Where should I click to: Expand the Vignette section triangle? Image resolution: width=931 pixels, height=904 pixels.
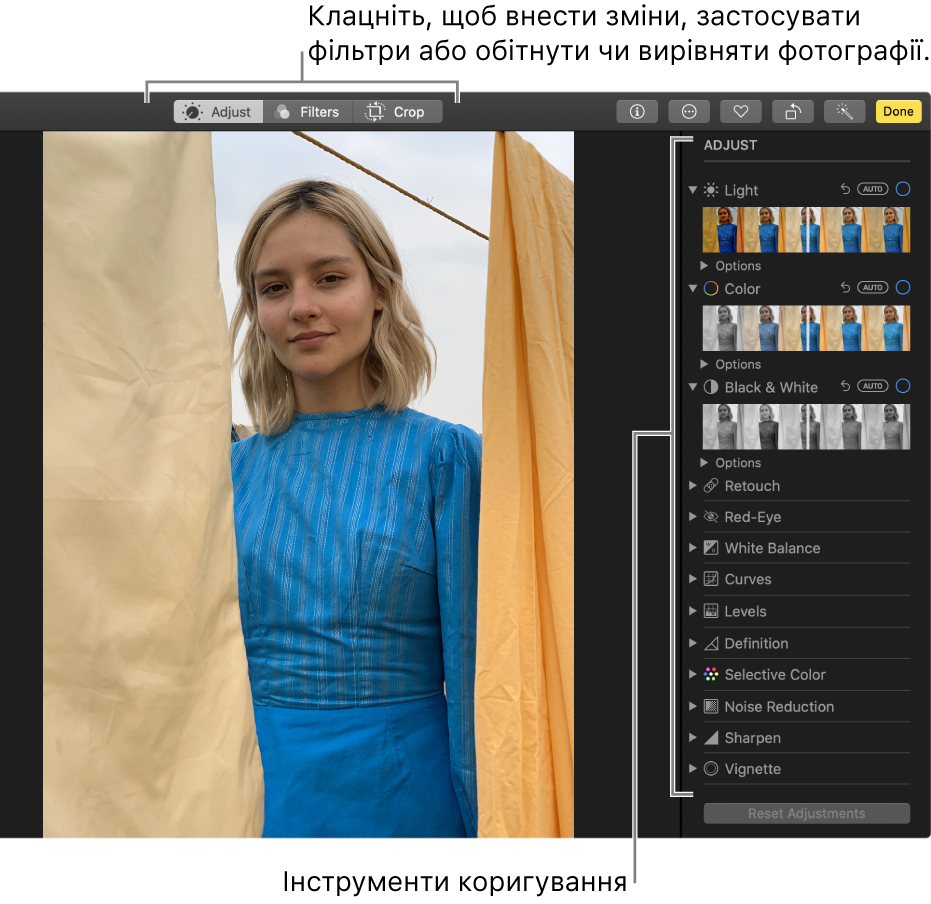click(692, 769)
